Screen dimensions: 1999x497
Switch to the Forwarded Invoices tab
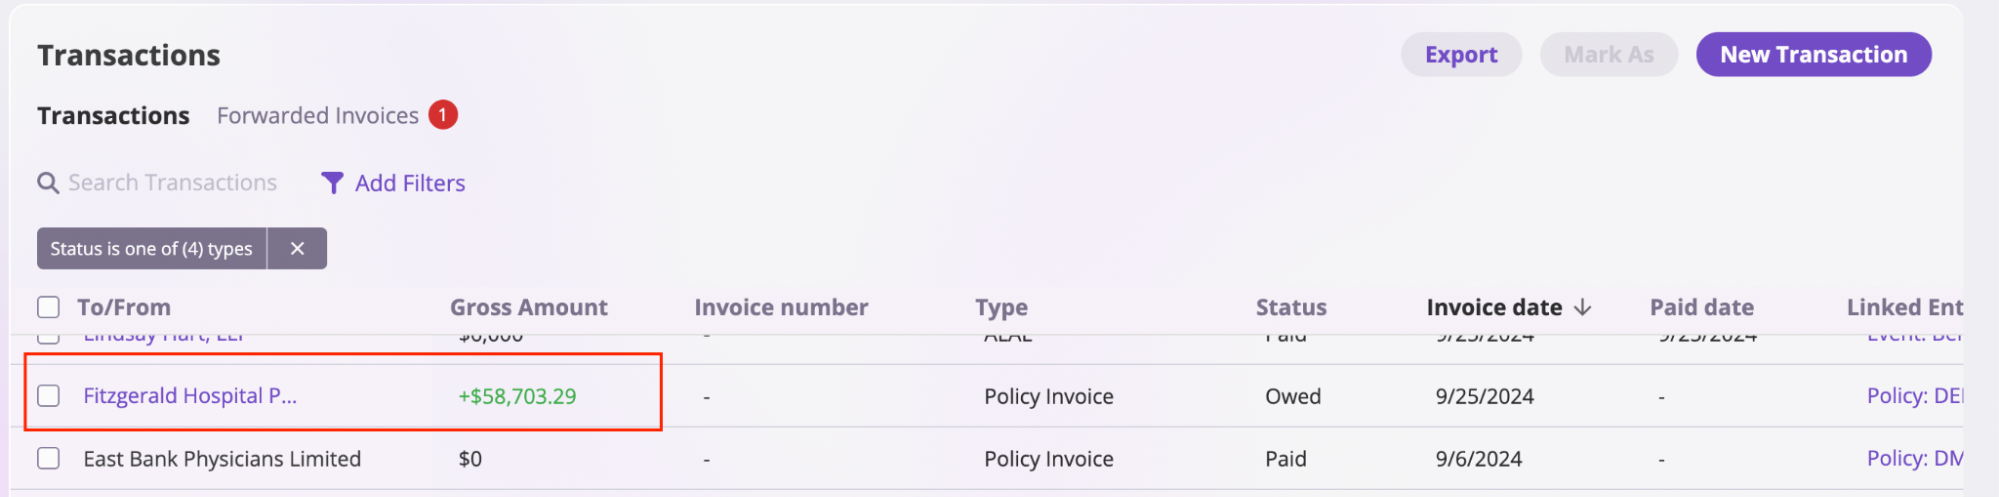pos(318,116)
